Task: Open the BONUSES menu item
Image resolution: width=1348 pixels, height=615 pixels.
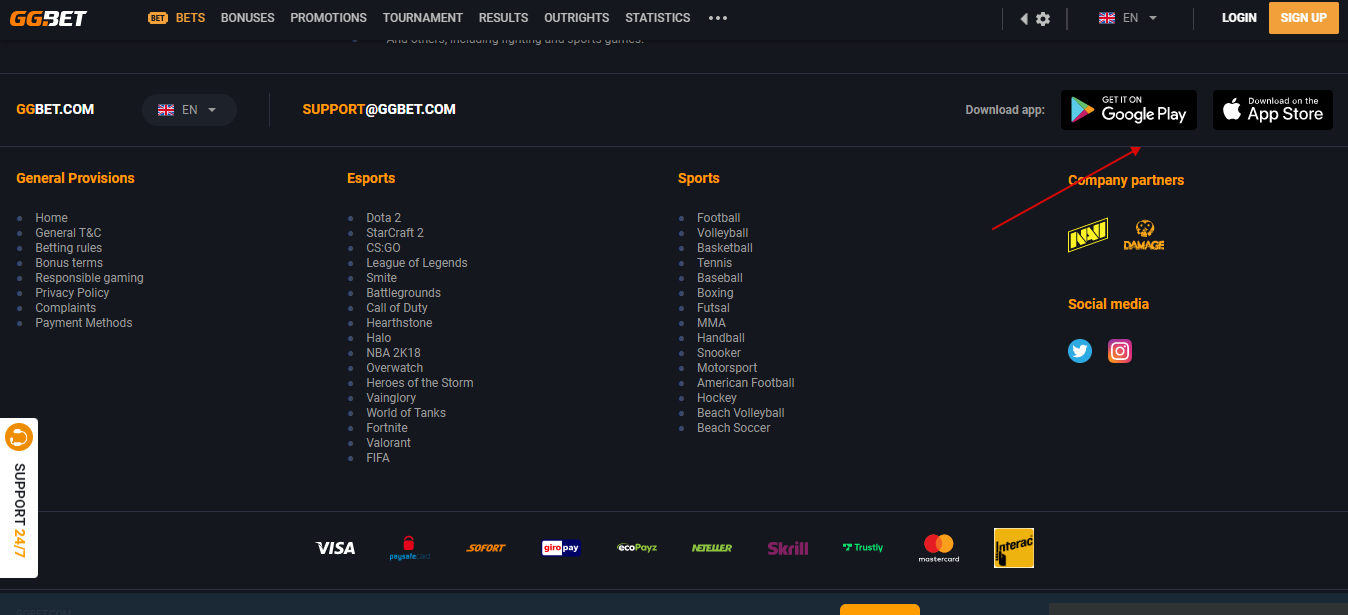Action: pos(248,18)
